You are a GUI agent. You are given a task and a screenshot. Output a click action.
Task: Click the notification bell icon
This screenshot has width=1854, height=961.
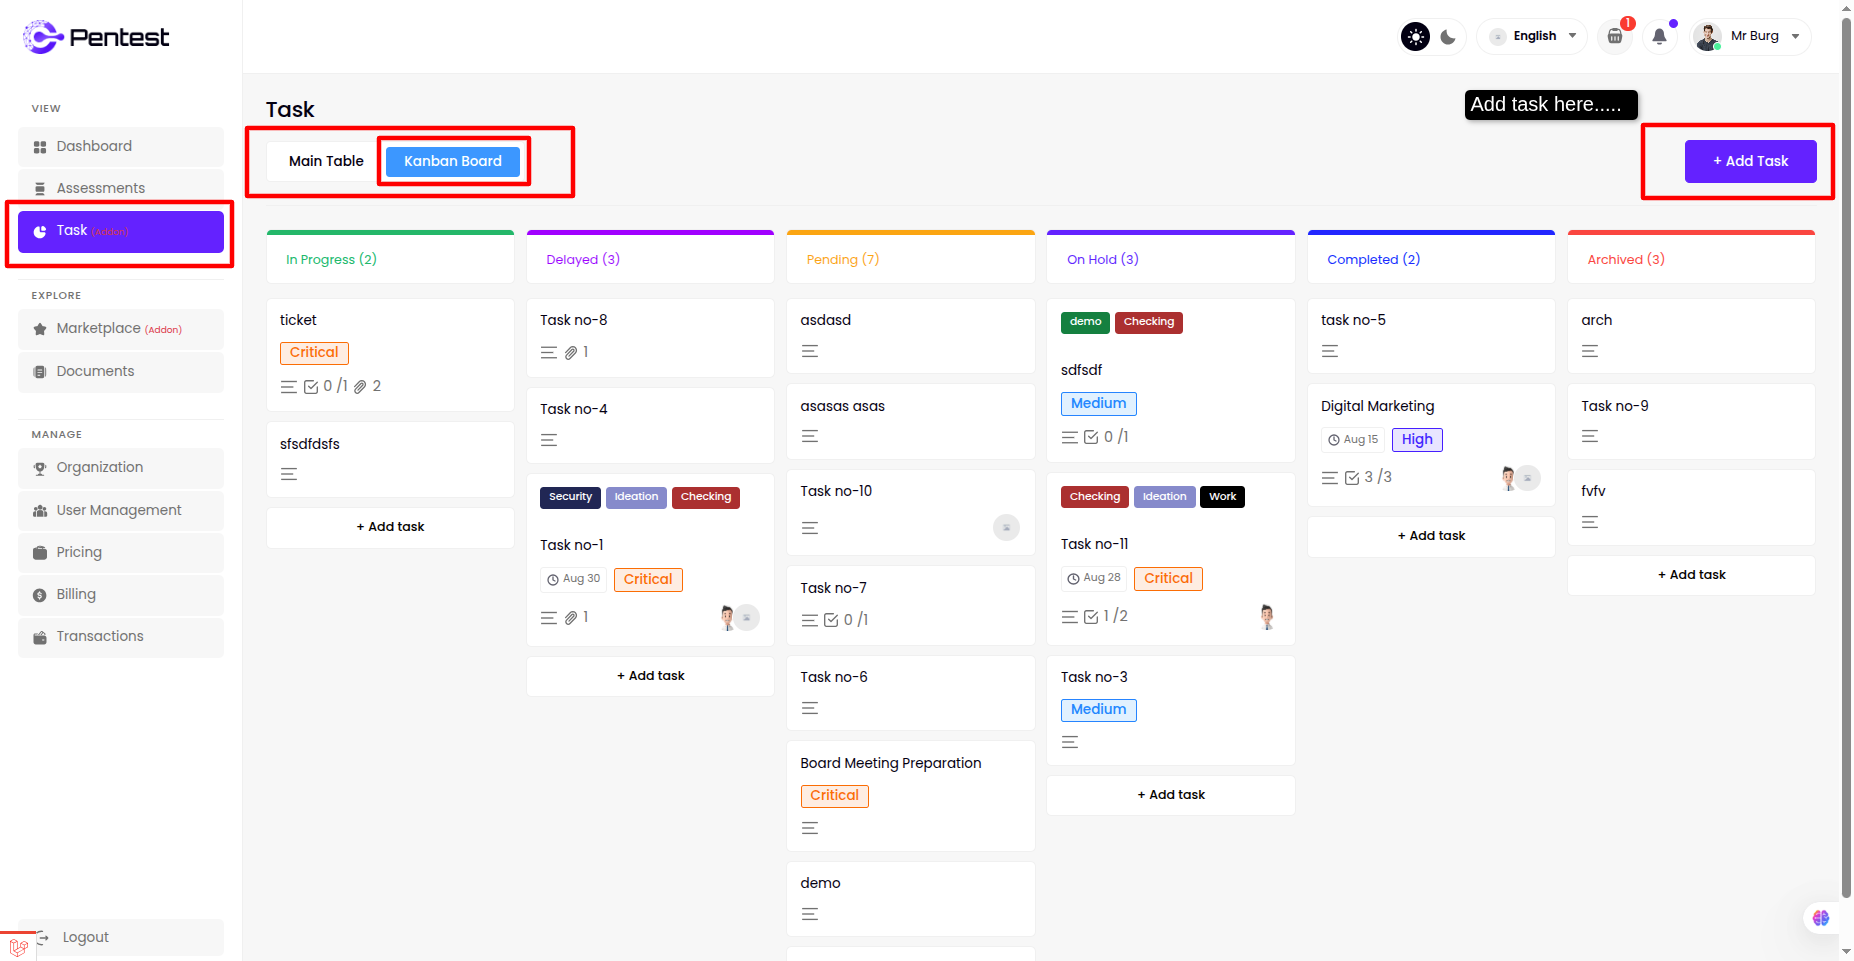pos(1659,37)
